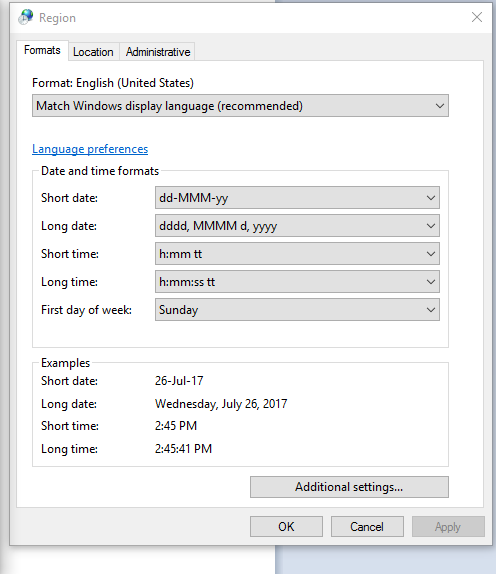The height and width of the screenshot is (574, 496).
Task: Close the Region dialog window
Action: (x=477, y=17)
